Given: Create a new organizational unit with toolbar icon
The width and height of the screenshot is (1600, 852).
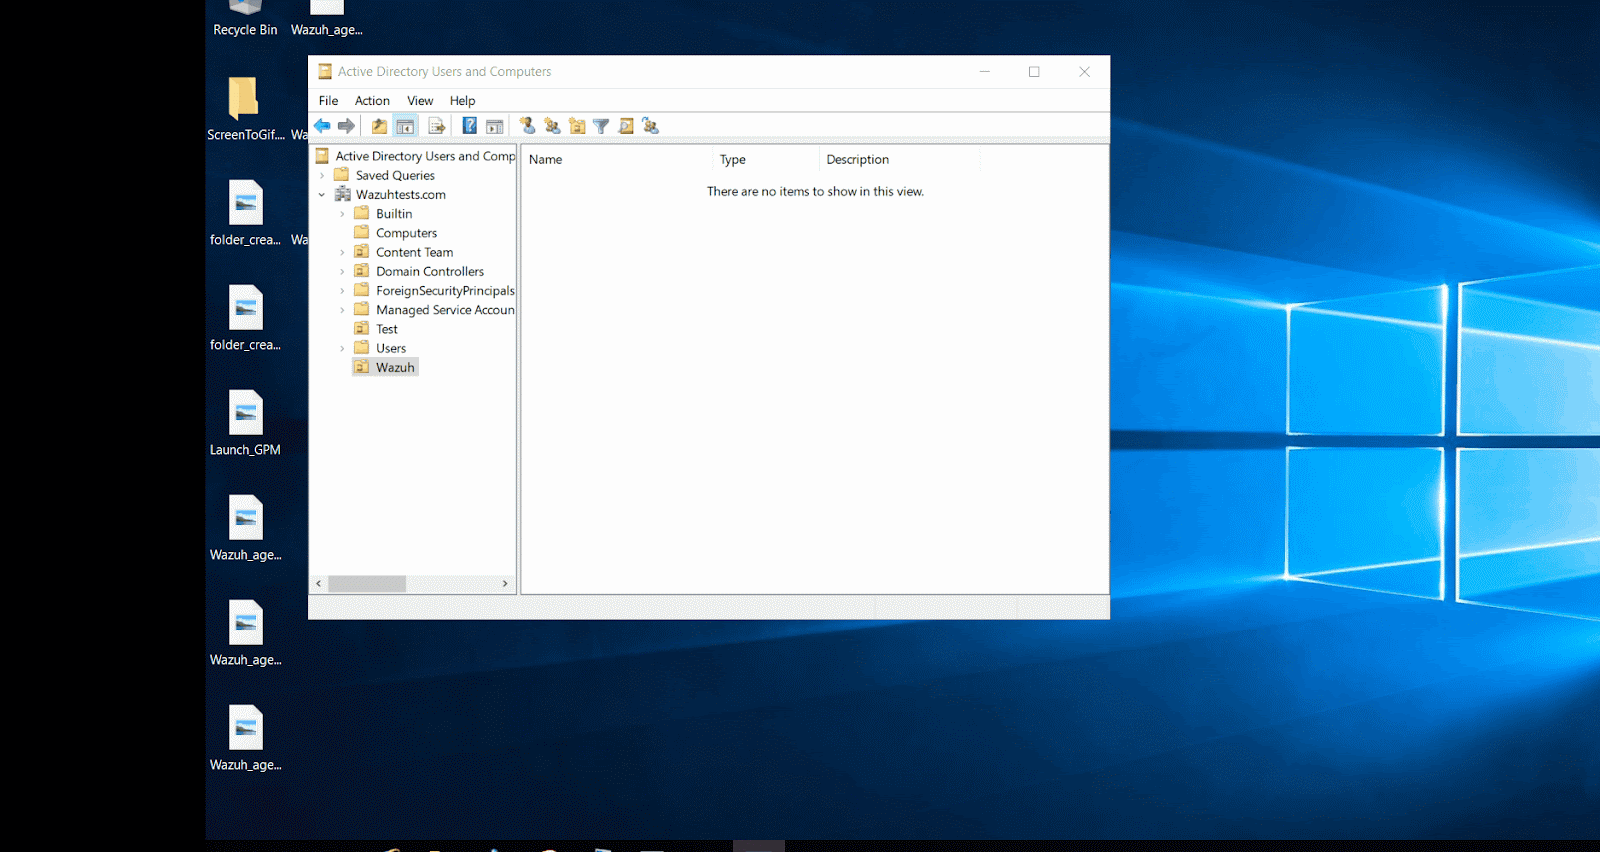Looking at the screenshot, I should (x=577, y=126).
